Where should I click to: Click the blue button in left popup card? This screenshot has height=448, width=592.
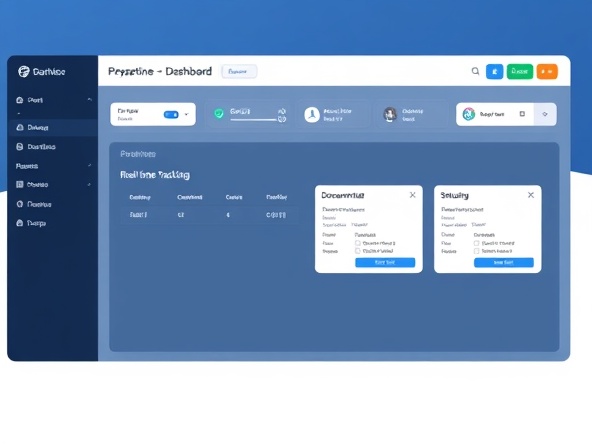click(x=385, y=262)
